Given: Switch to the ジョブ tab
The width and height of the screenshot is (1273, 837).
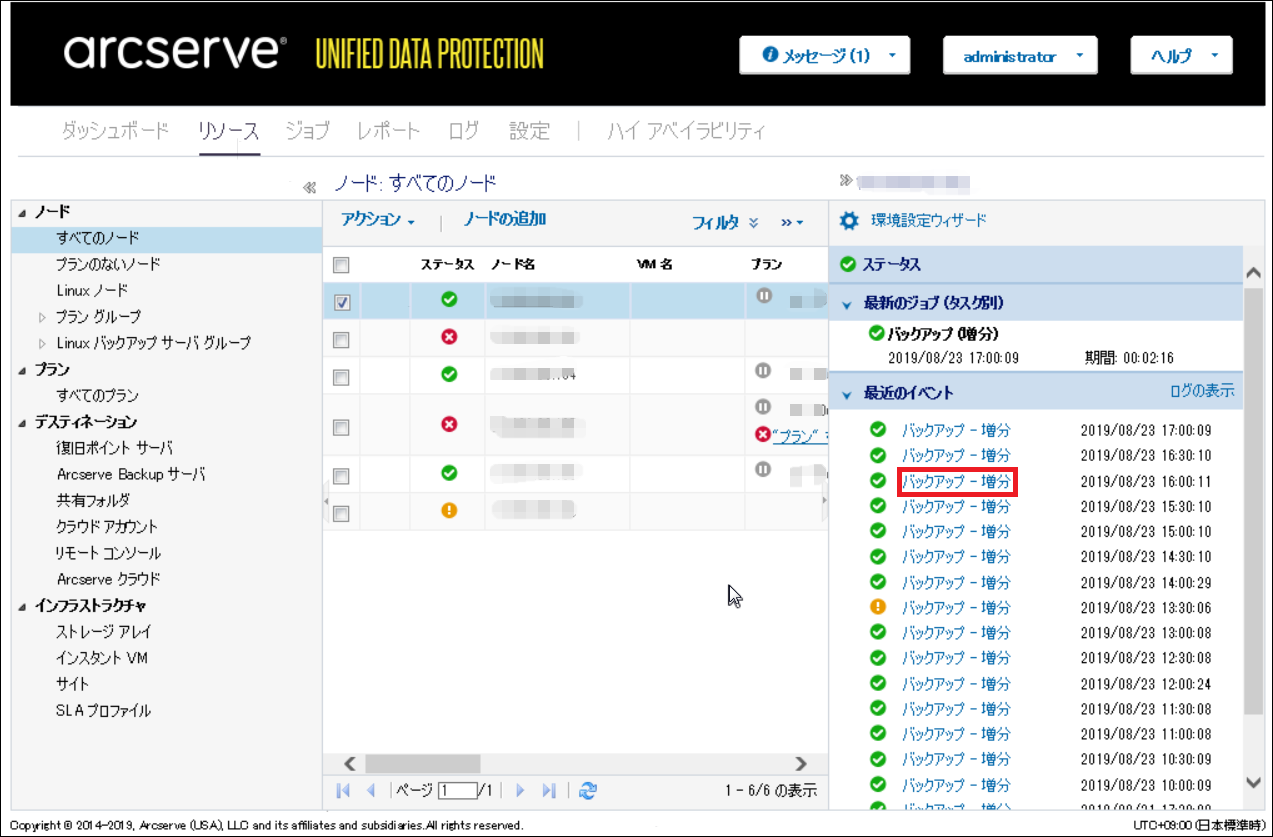Looking at the screenshot, I should 307,131.
